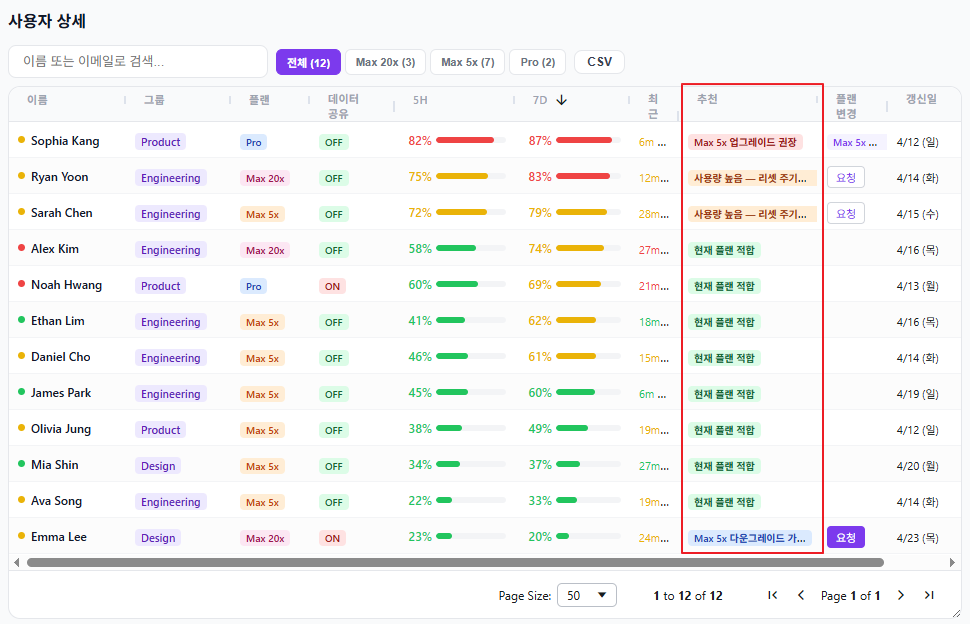Select the Max 20x (3) filter tab

point(385,62)
